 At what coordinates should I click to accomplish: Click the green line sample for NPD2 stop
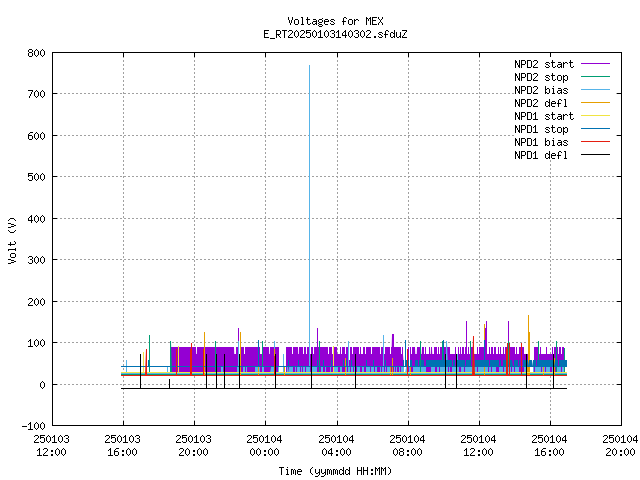click(595, 76)
